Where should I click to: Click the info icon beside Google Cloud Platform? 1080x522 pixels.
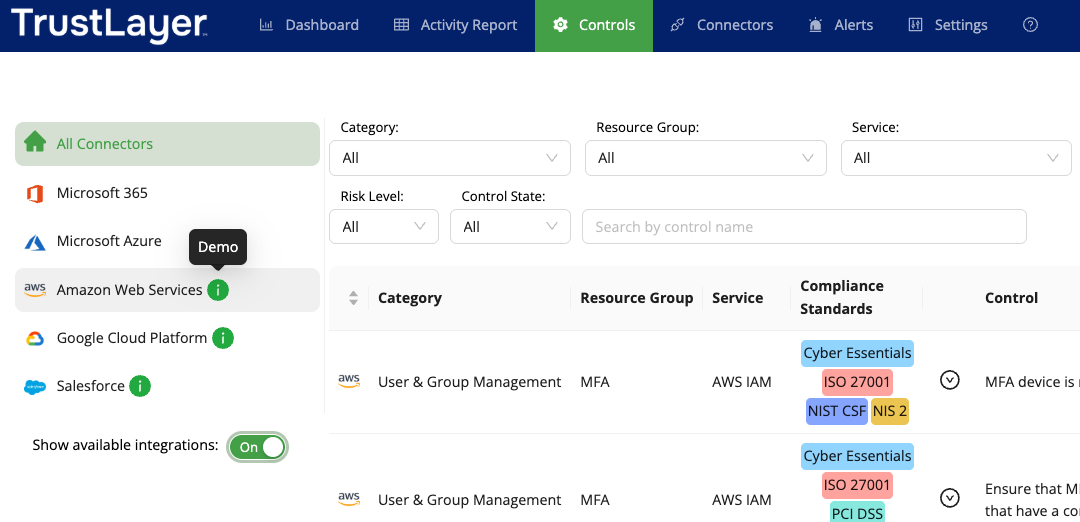click(222, 338)
